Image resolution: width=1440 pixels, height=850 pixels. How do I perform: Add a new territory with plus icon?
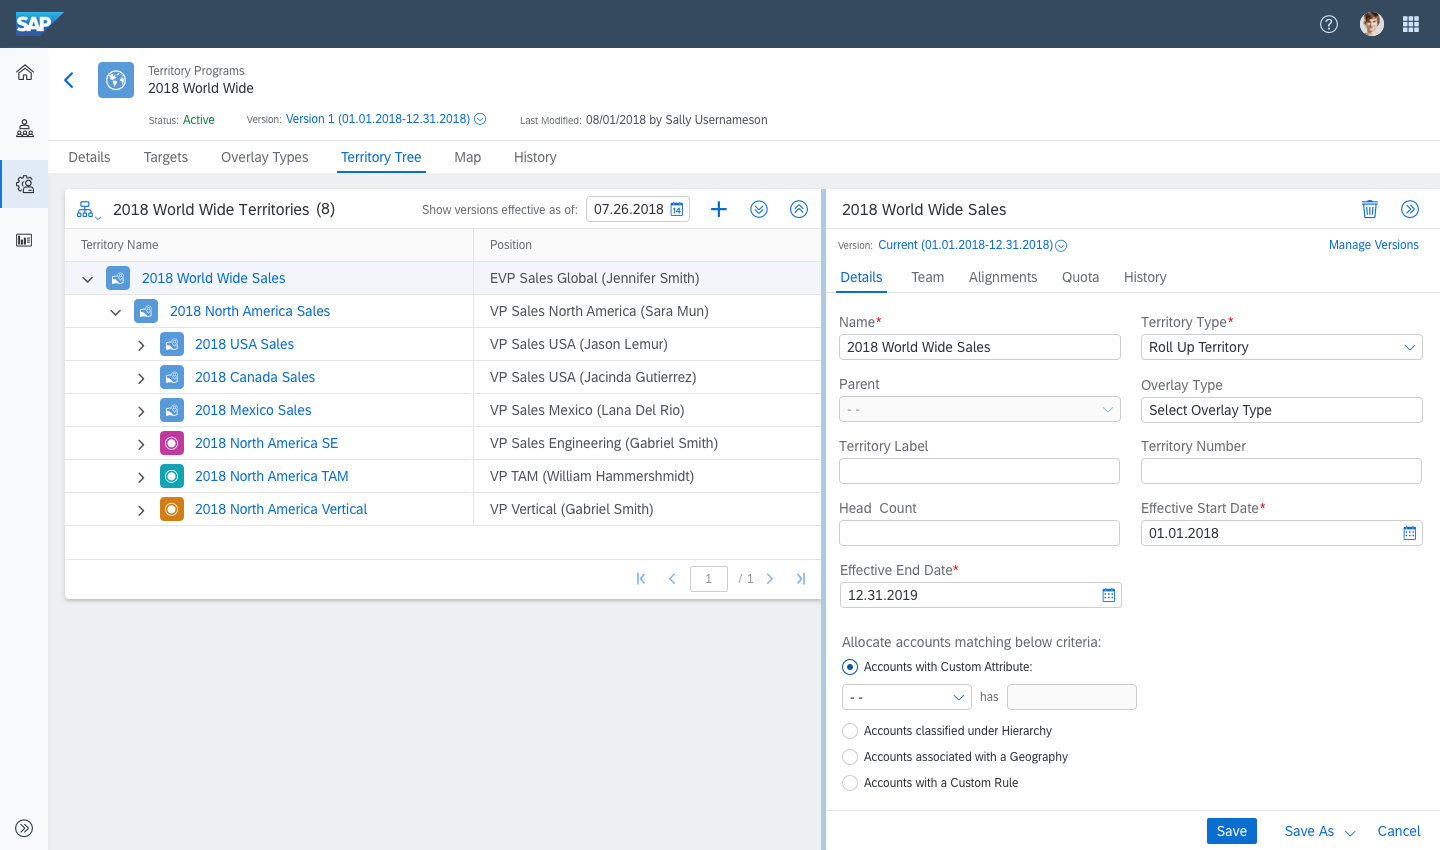tap(719, 209)
